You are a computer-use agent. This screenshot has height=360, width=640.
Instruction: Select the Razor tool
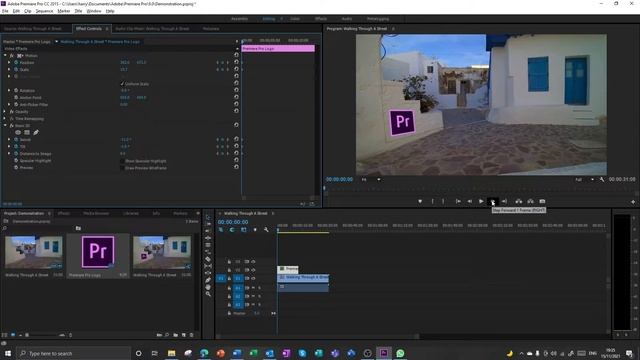coord(208,259)
